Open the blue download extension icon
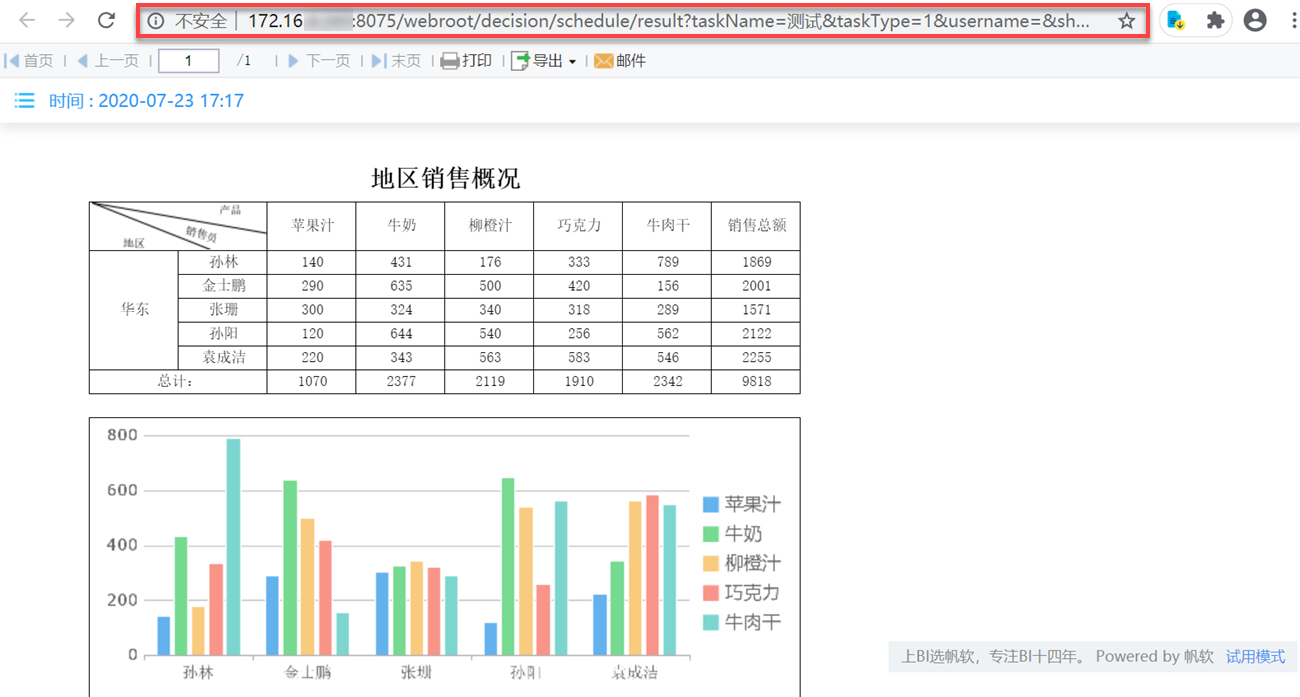Screen dimensions: 1300x697 coord(1175,20)
